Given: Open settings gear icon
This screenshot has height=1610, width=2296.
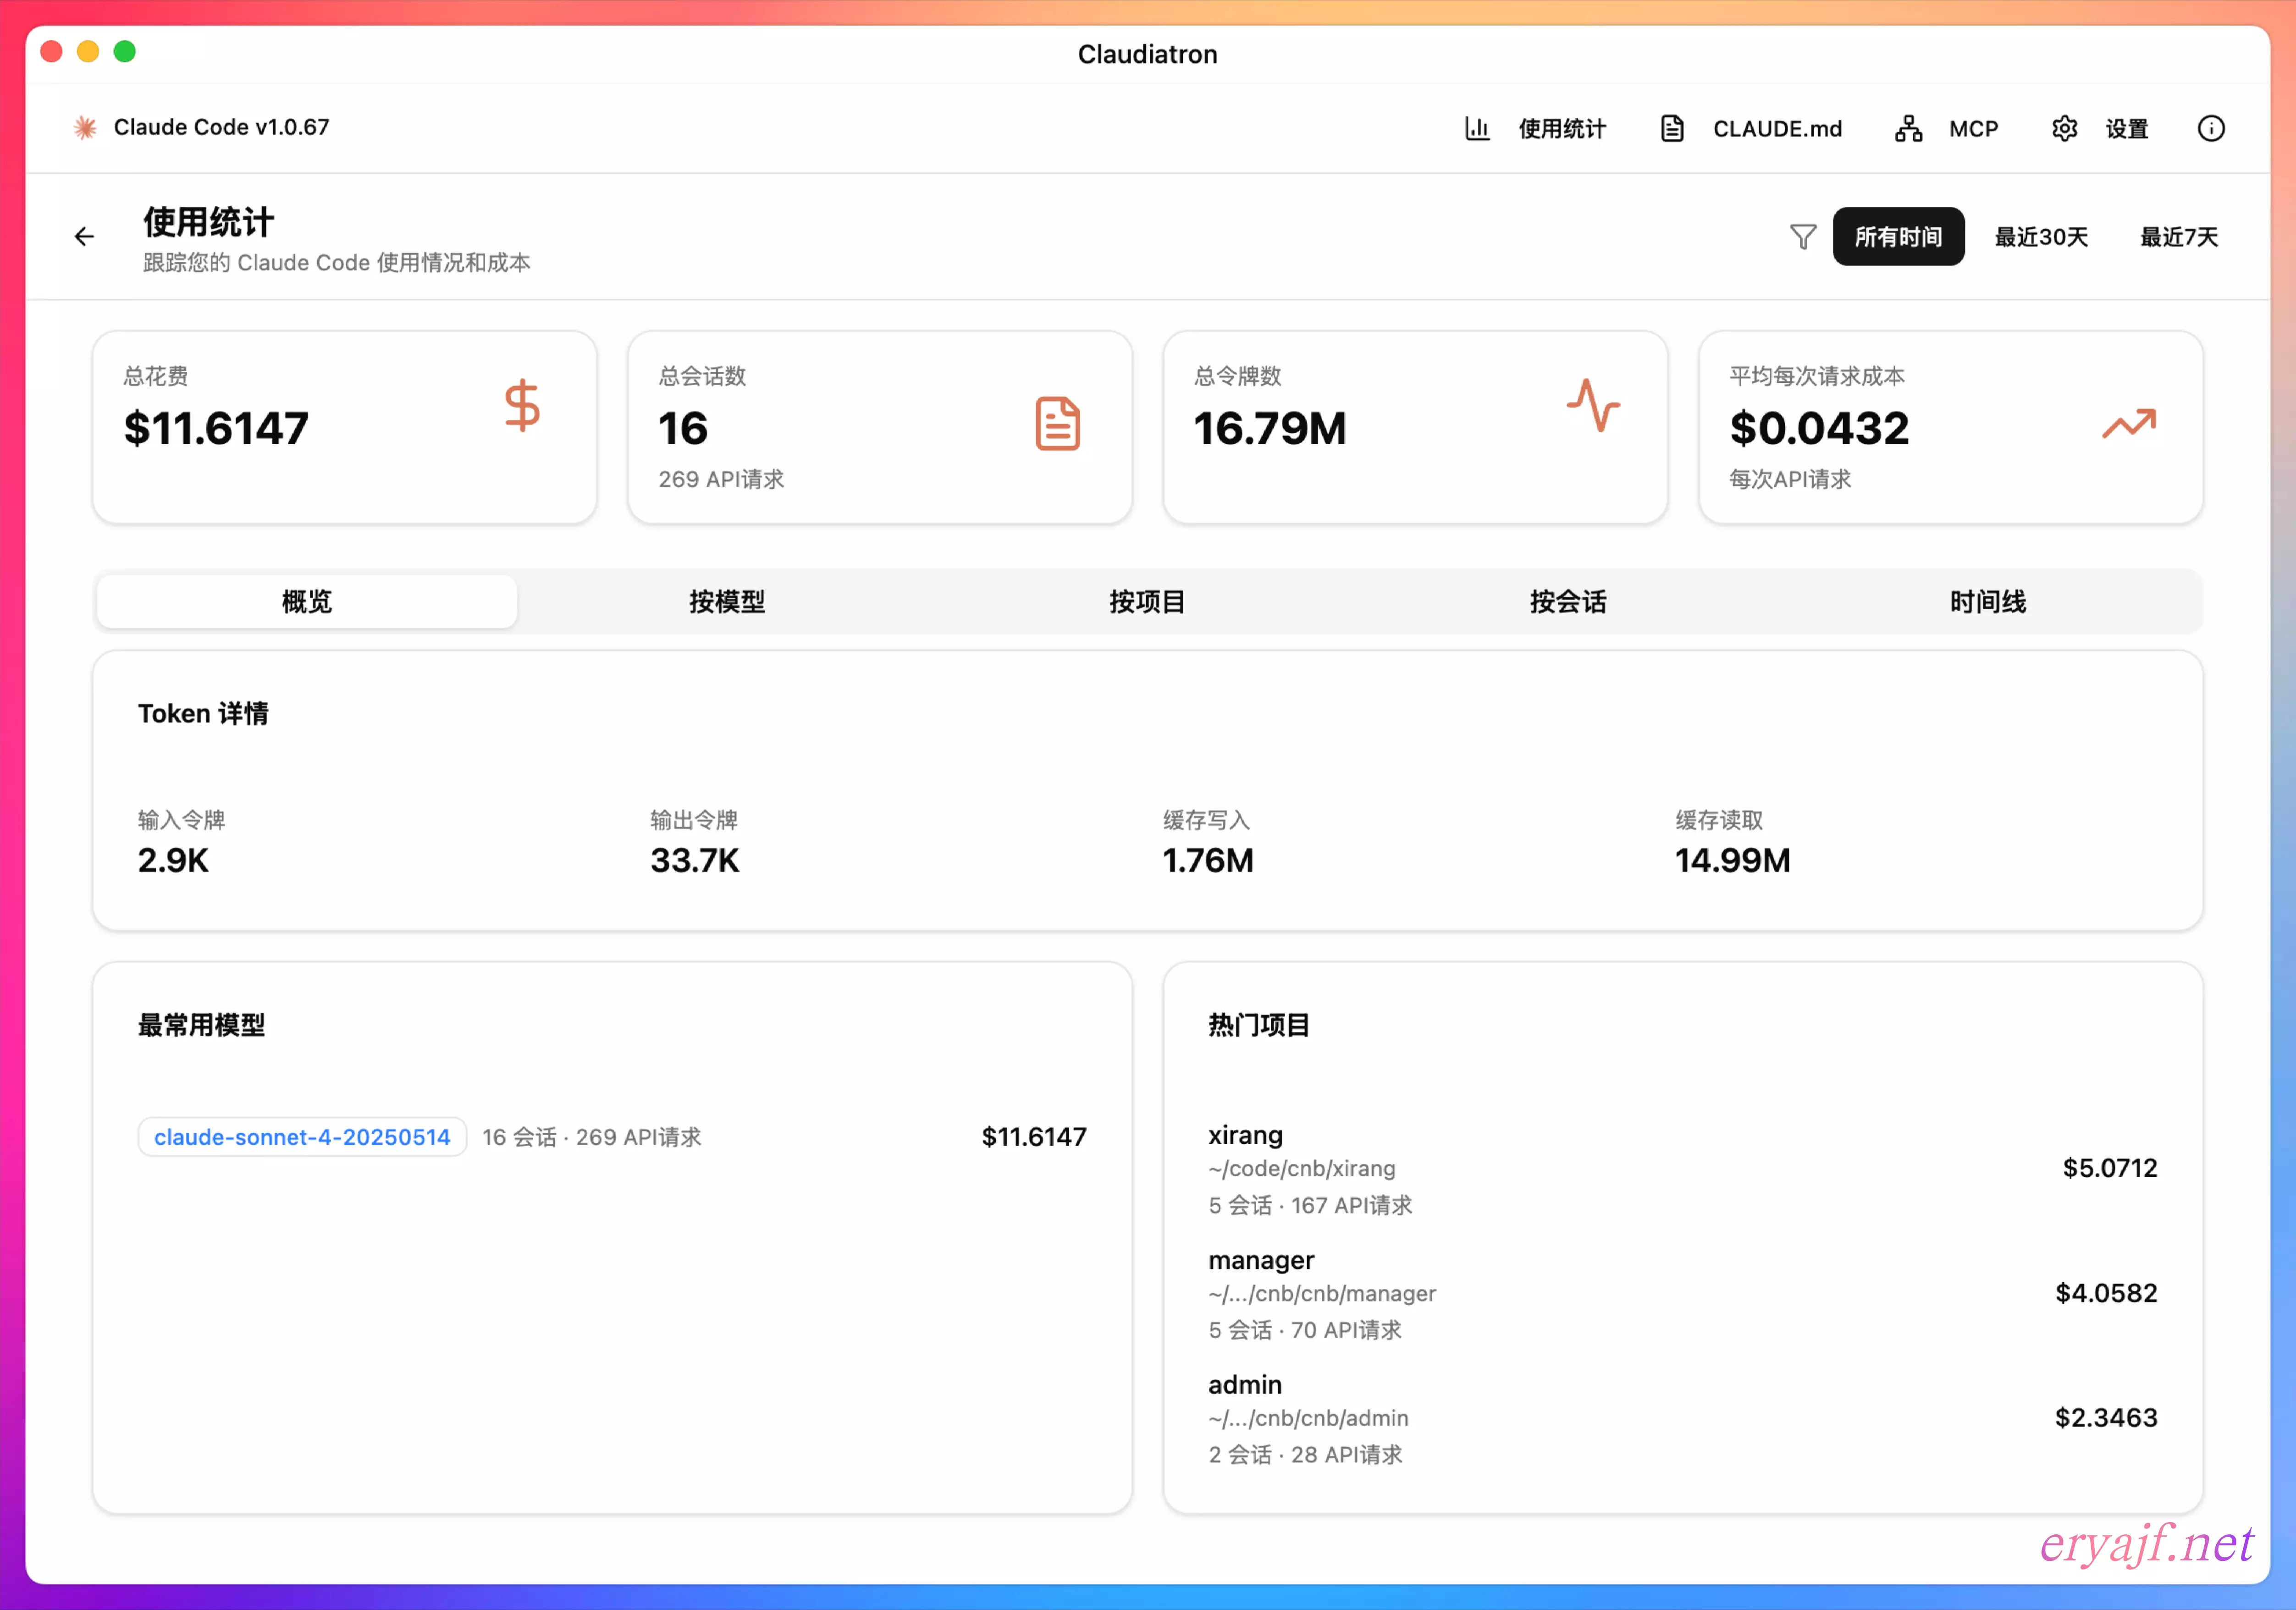Looking at the screenshot, I should point(2064,128).
